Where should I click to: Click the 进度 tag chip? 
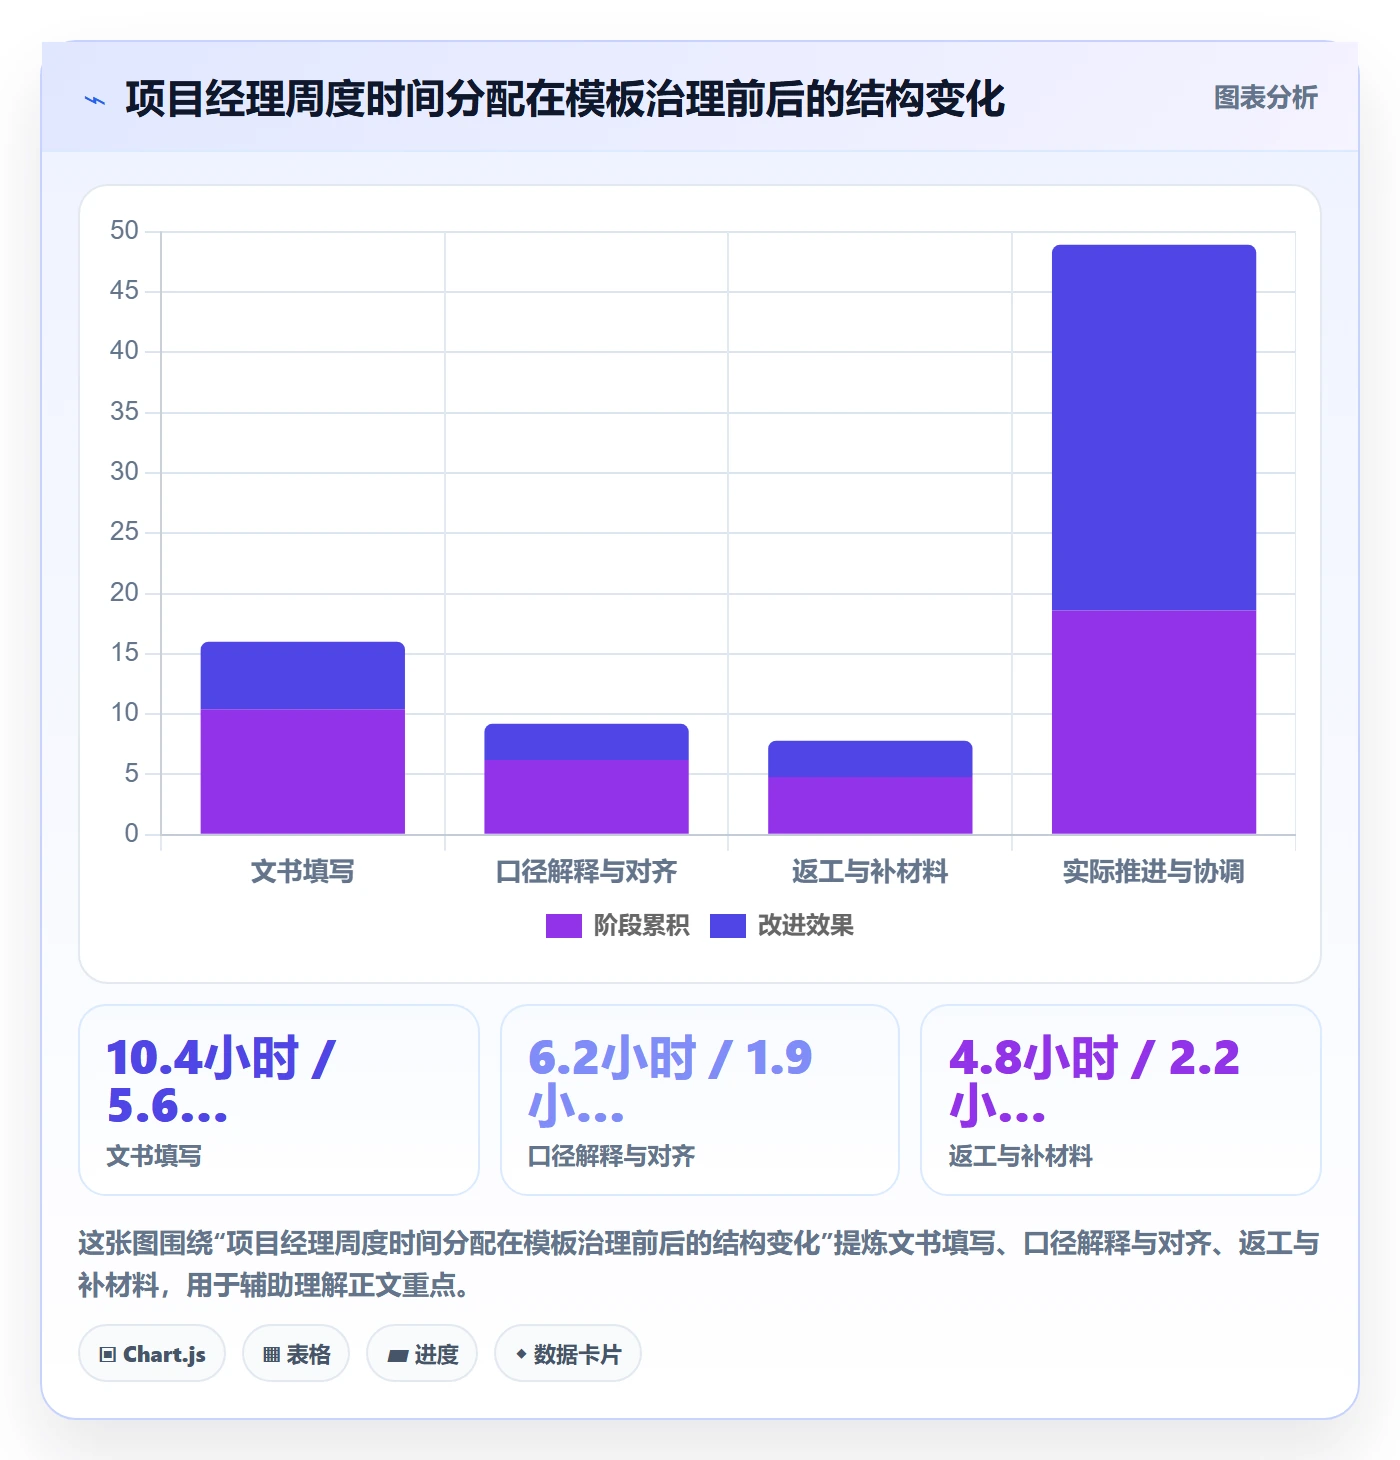click(422, 1354)
